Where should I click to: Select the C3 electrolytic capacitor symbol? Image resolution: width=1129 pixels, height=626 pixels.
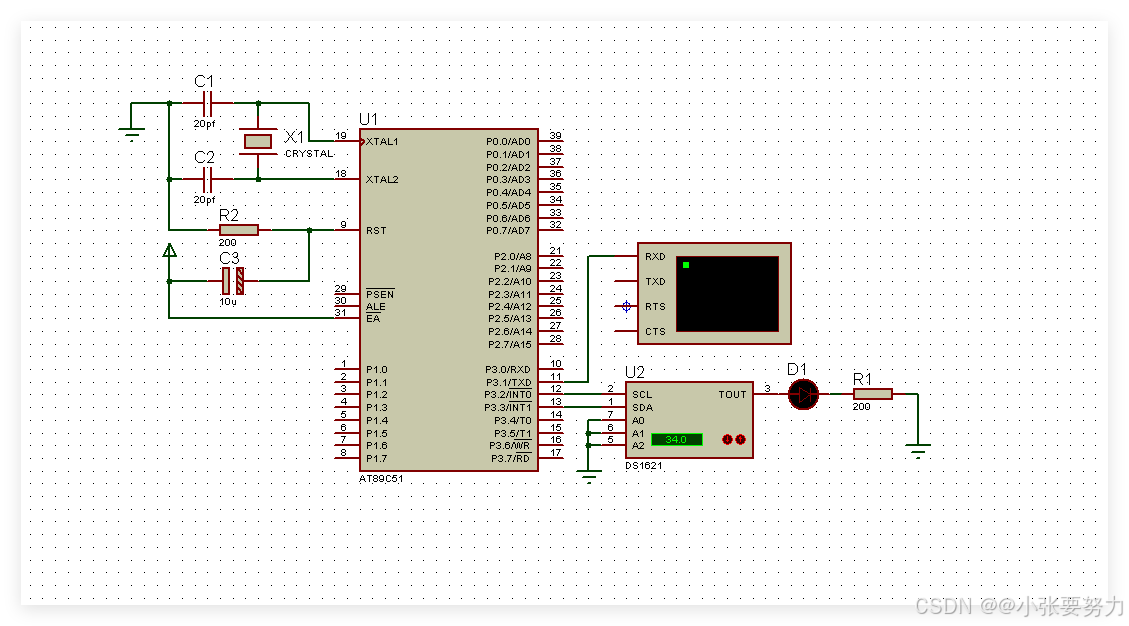click(x=233, y=281)
